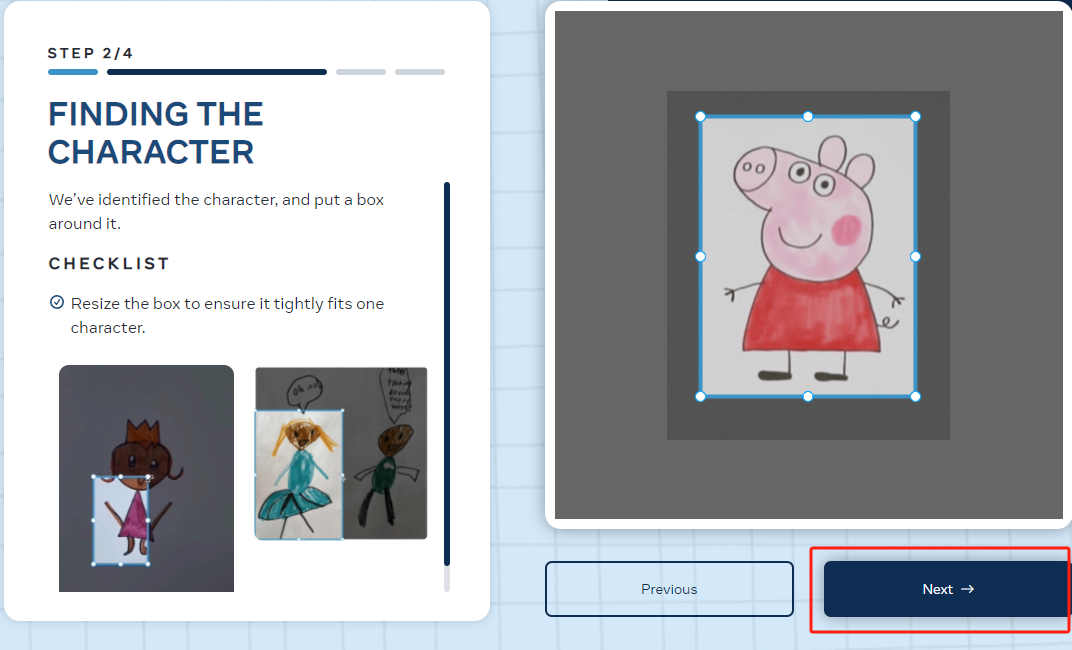
Task: Click the second step progress segment
Action: tap(217, 72)
